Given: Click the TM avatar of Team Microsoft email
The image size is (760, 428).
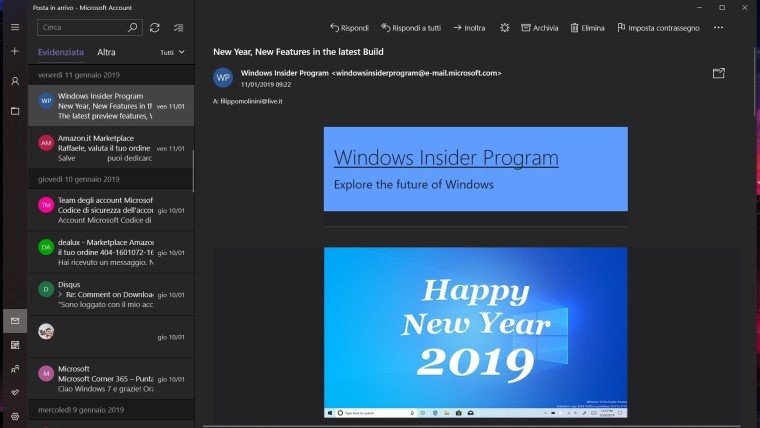Looking at the screenshot, I should point(46,205).
